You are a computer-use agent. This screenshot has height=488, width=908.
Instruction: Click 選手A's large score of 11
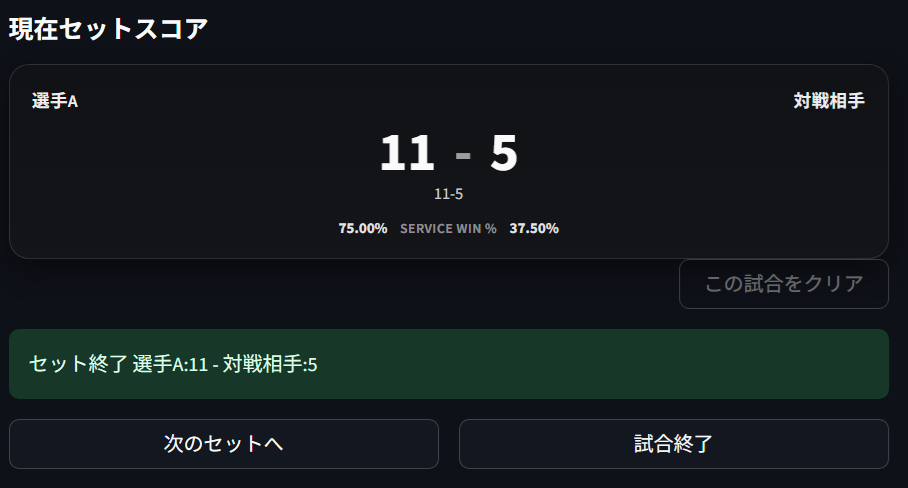(407, 154)
